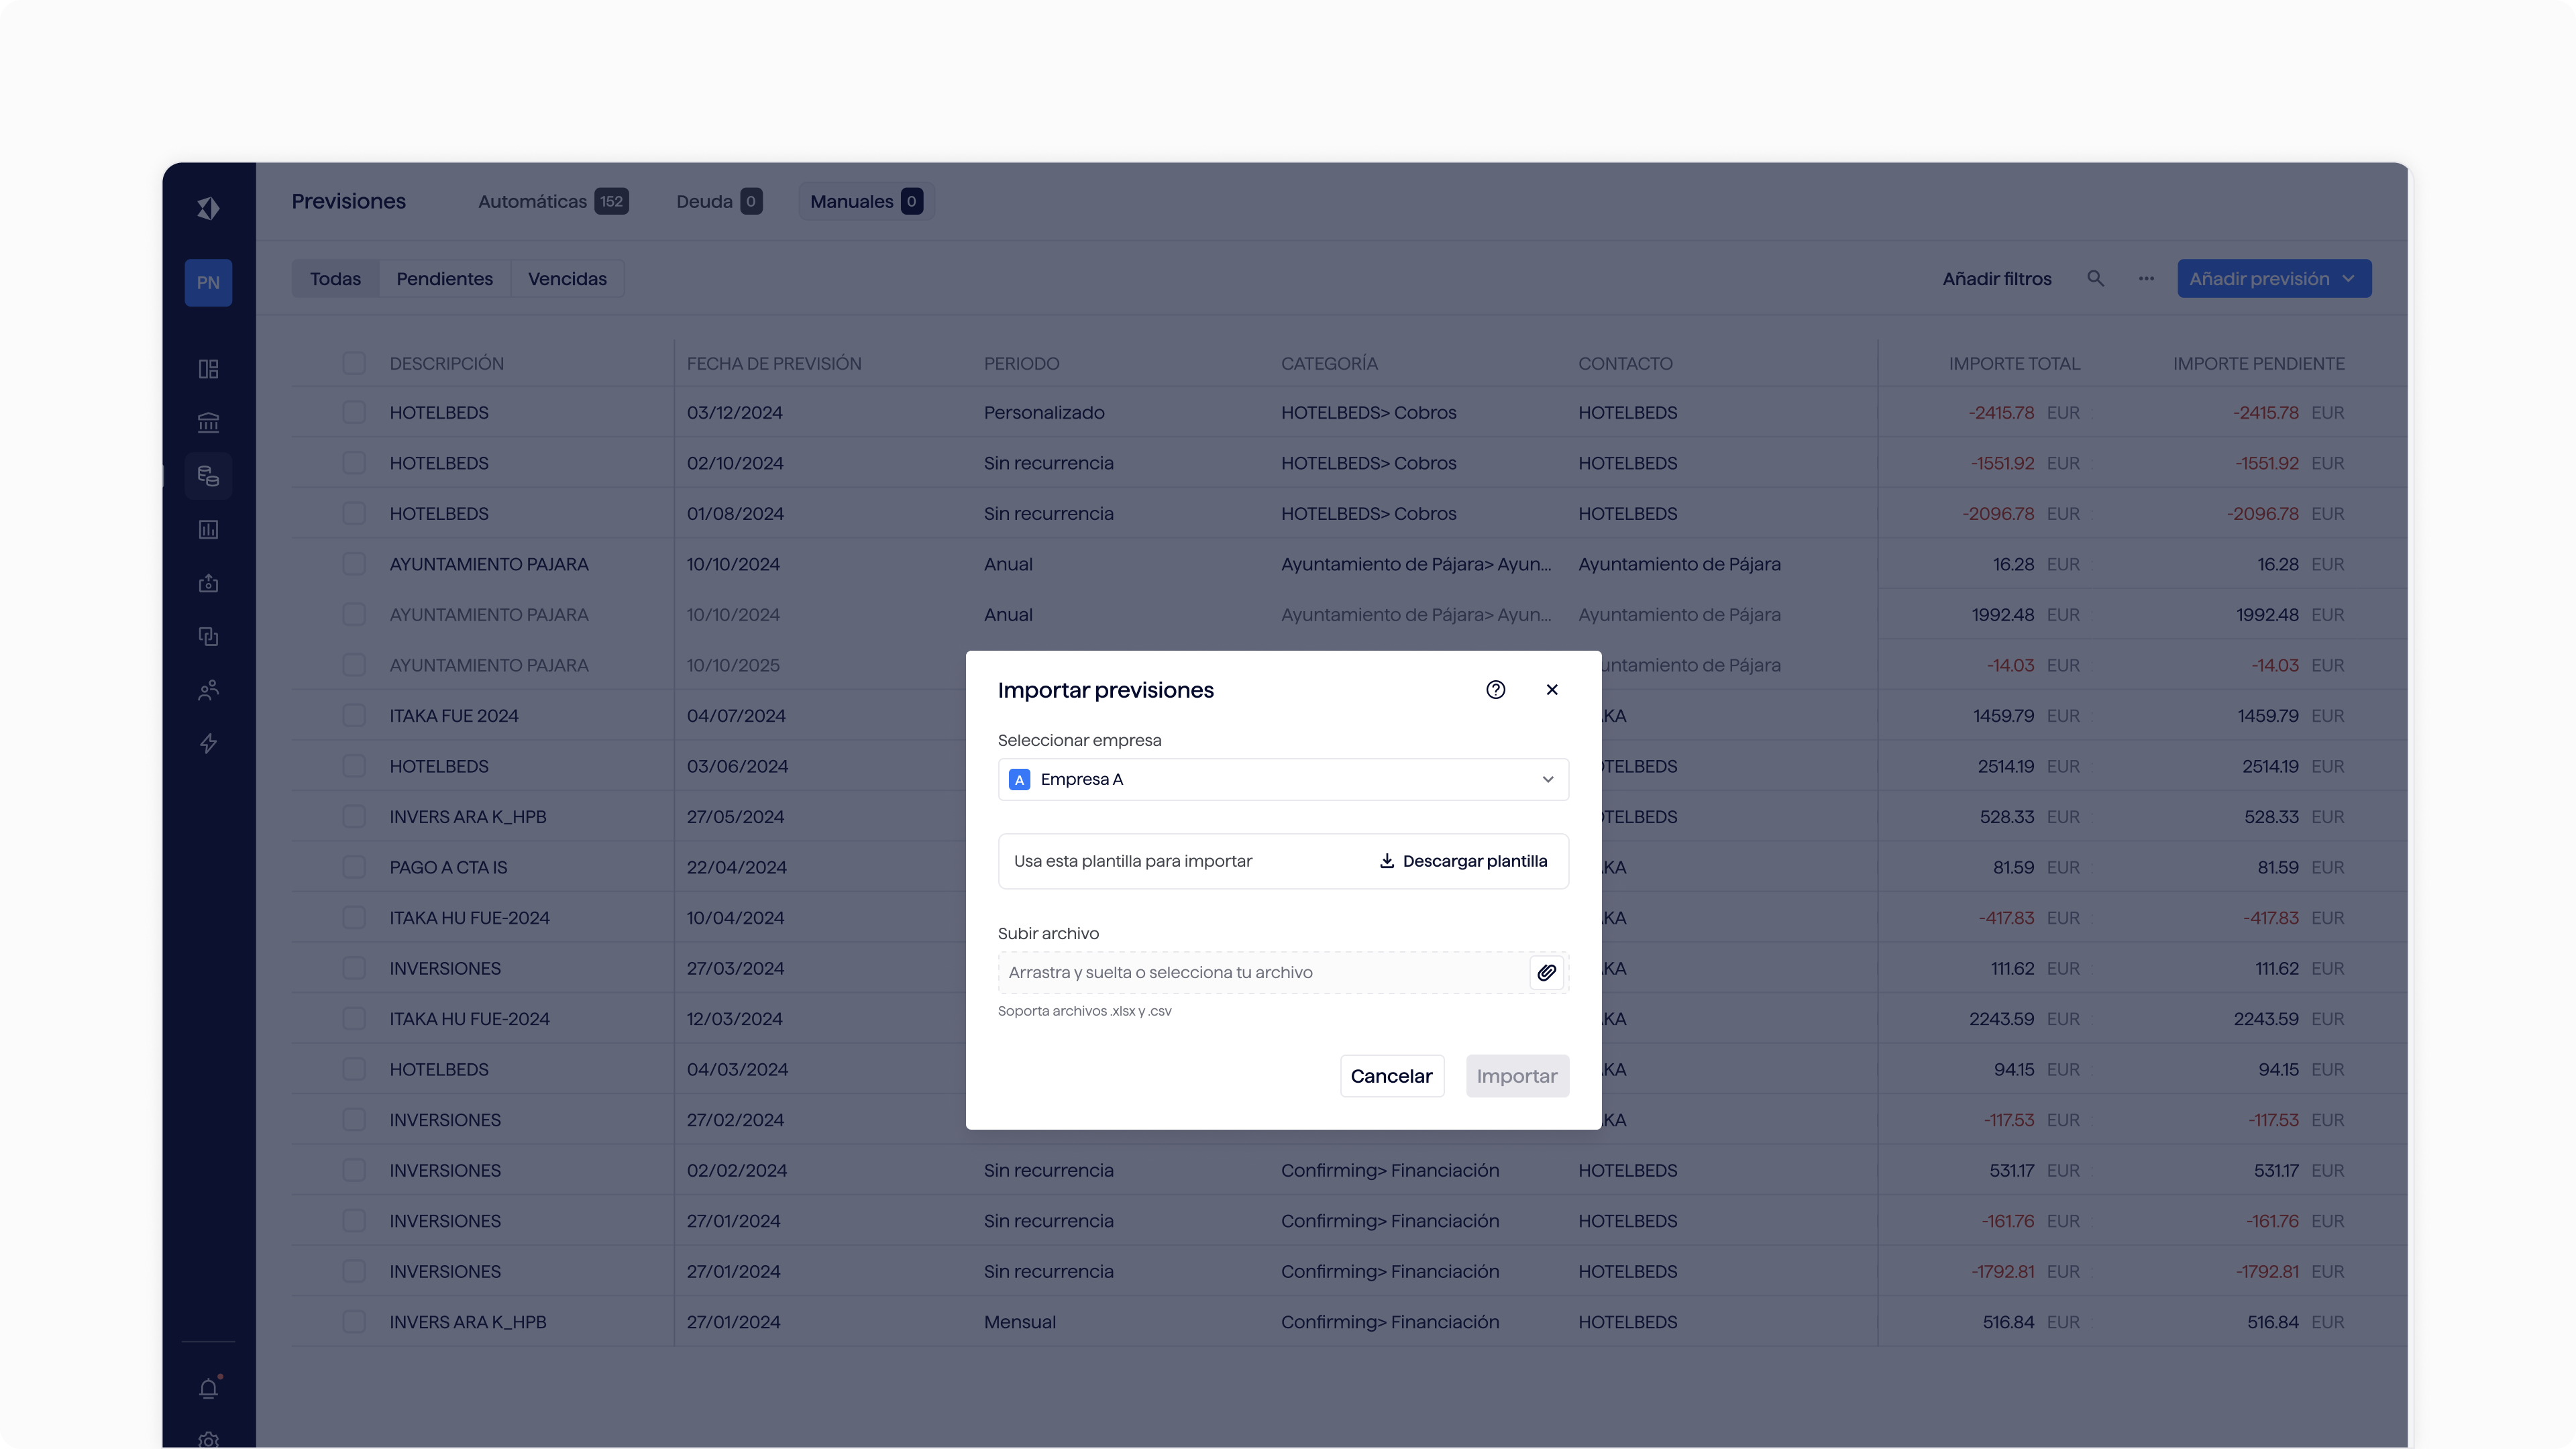Select the Todas filter tab
2576x1449 pixels.
click(335, 279)
